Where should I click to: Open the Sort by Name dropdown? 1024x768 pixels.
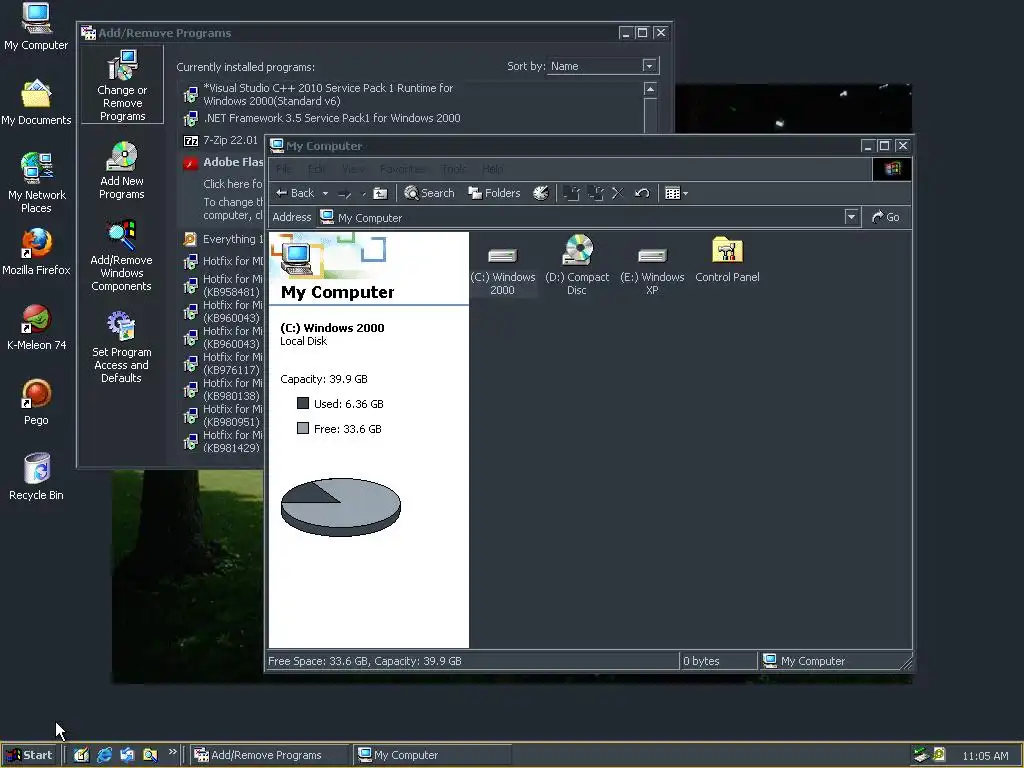click(648, 65)
